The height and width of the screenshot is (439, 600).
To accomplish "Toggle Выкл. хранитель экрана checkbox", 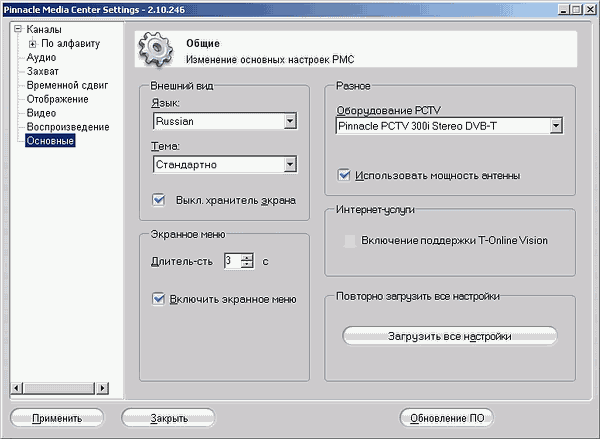I will pos(158,200).
